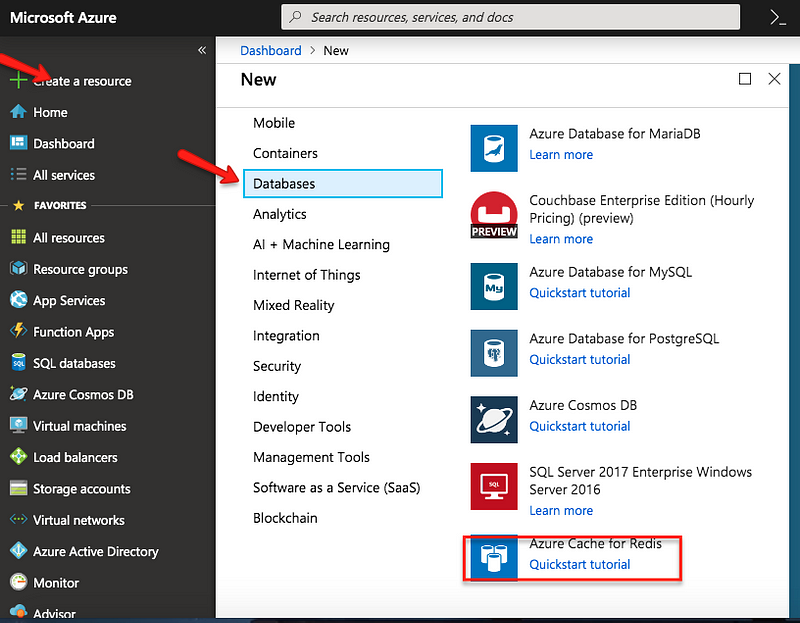Select the Identity category

click(276, 396)
